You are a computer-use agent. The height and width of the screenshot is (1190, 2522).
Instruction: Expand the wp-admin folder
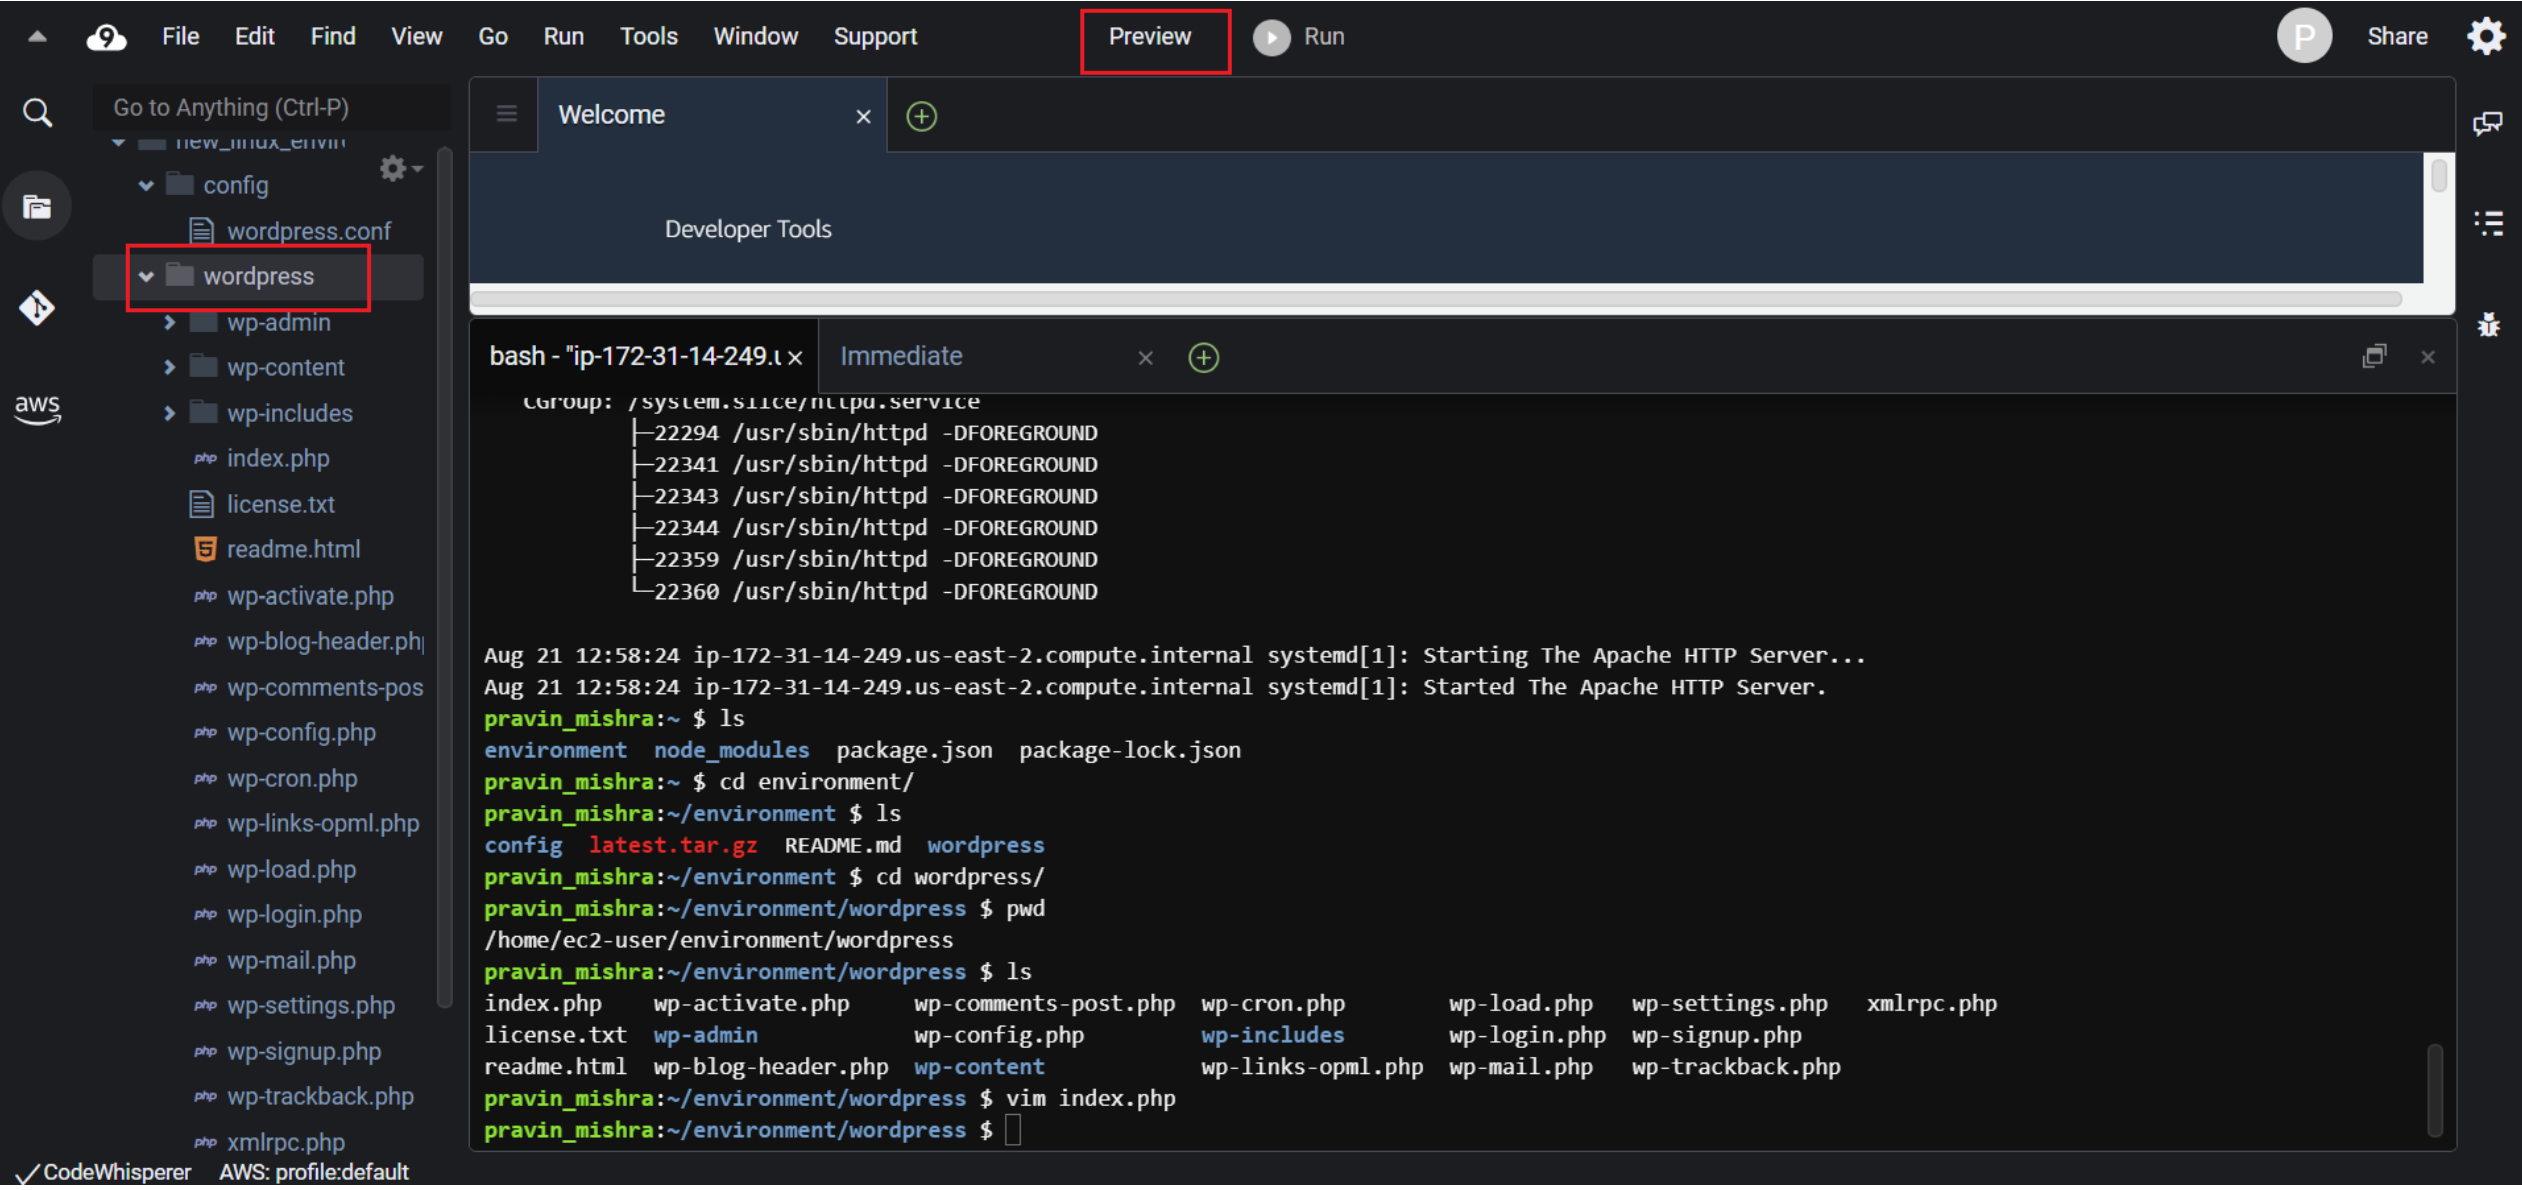coord(169,322)
